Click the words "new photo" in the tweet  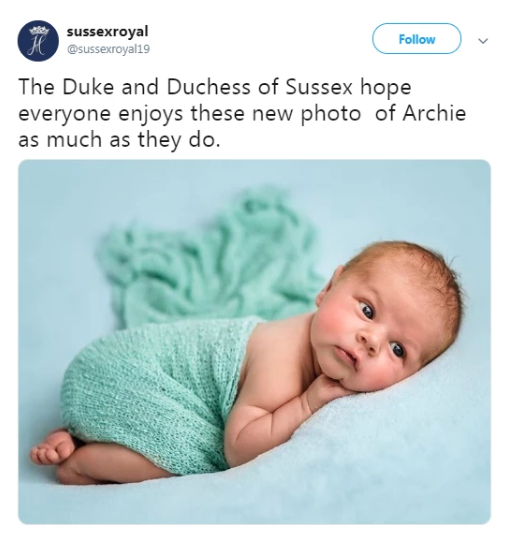coord(307,114)
